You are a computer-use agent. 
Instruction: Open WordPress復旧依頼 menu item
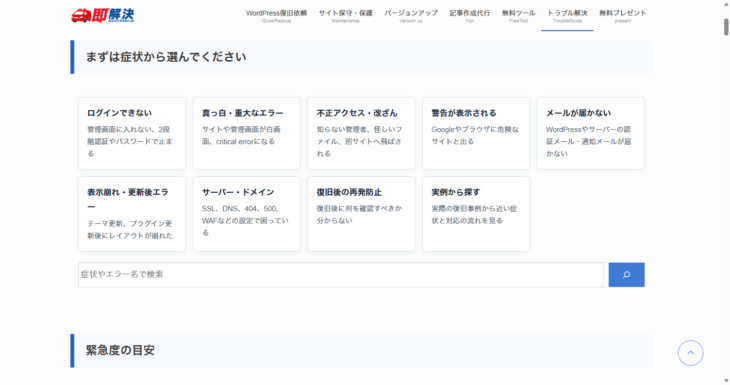[x=276, y=16]
